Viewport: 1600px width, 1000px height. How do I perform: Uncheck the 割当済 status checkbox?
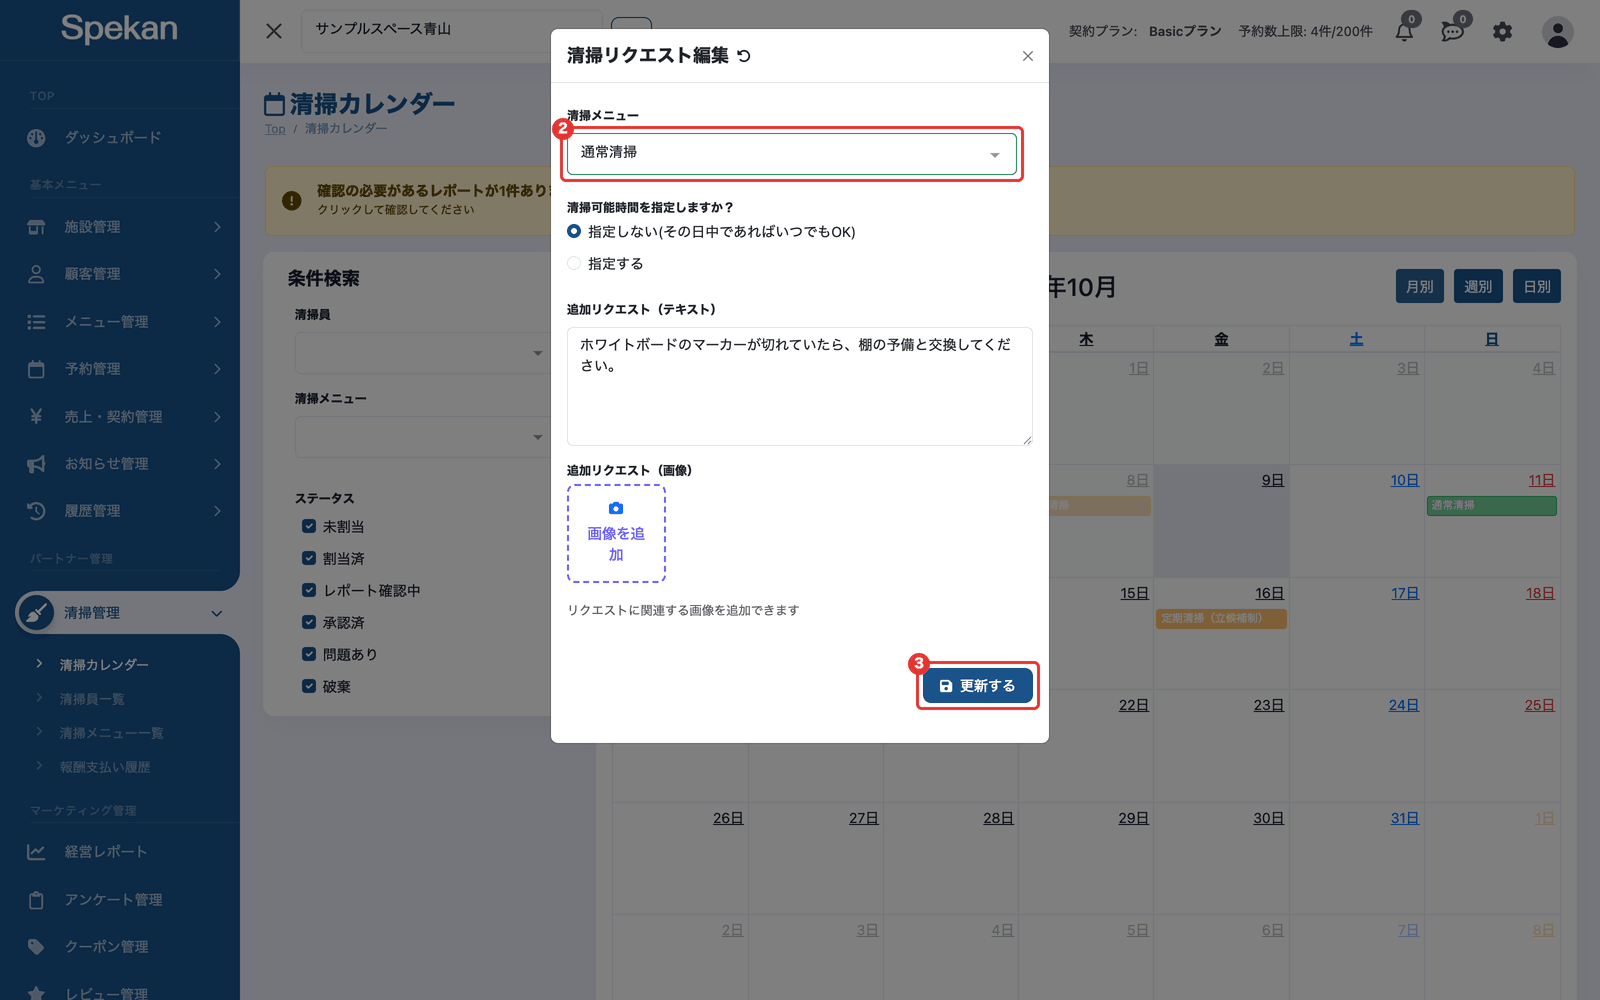pos(309,558)
